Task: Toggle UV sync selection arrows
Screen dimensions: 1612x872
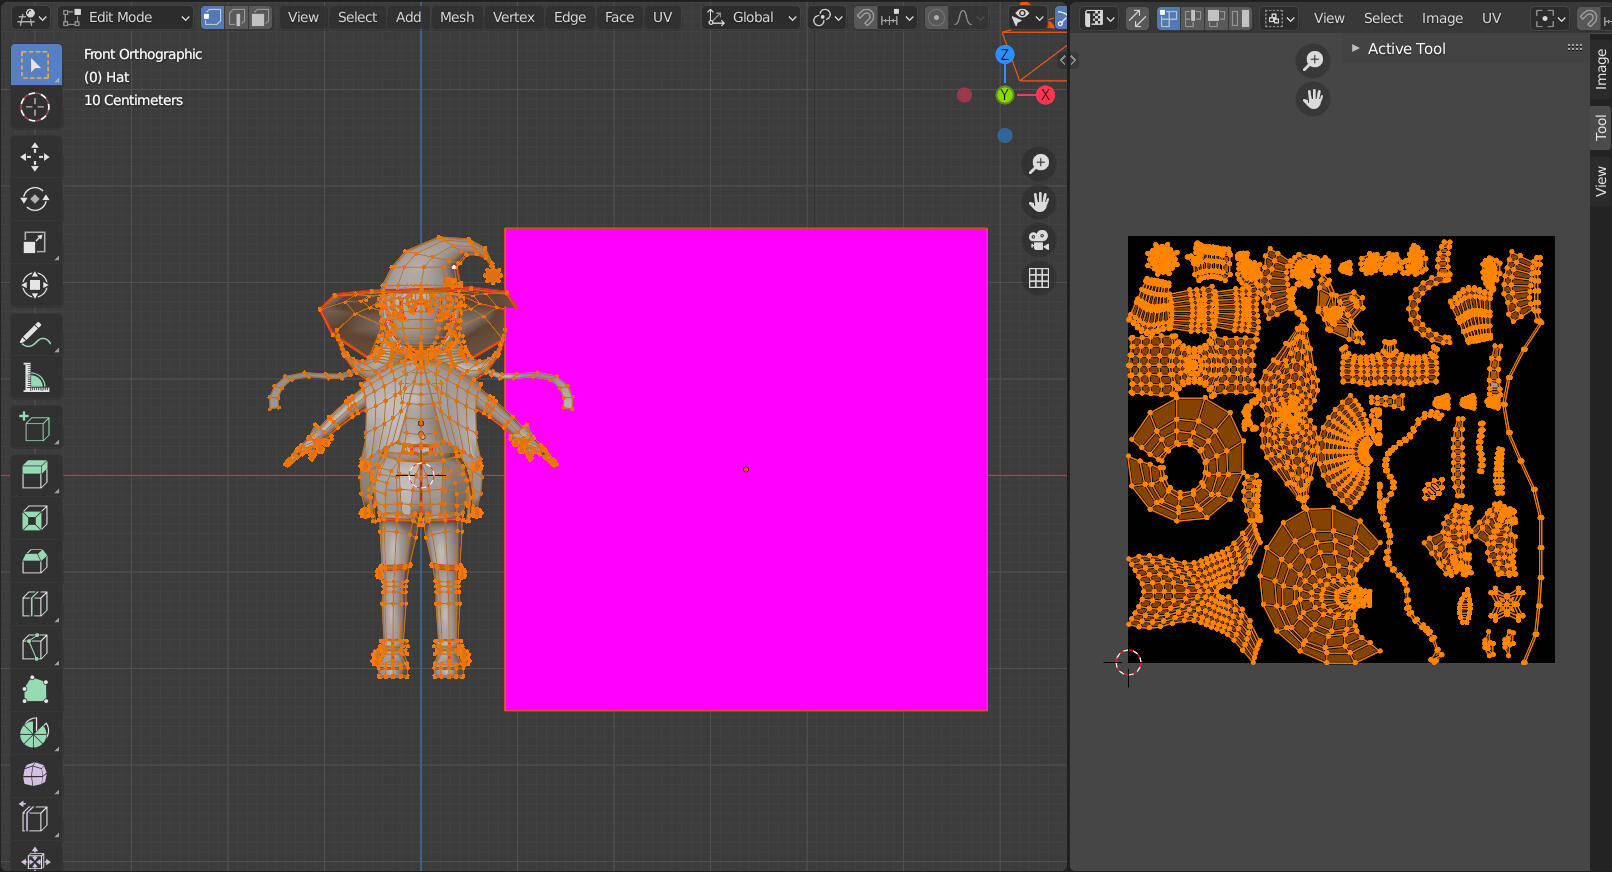Action: pos(1137,18)
